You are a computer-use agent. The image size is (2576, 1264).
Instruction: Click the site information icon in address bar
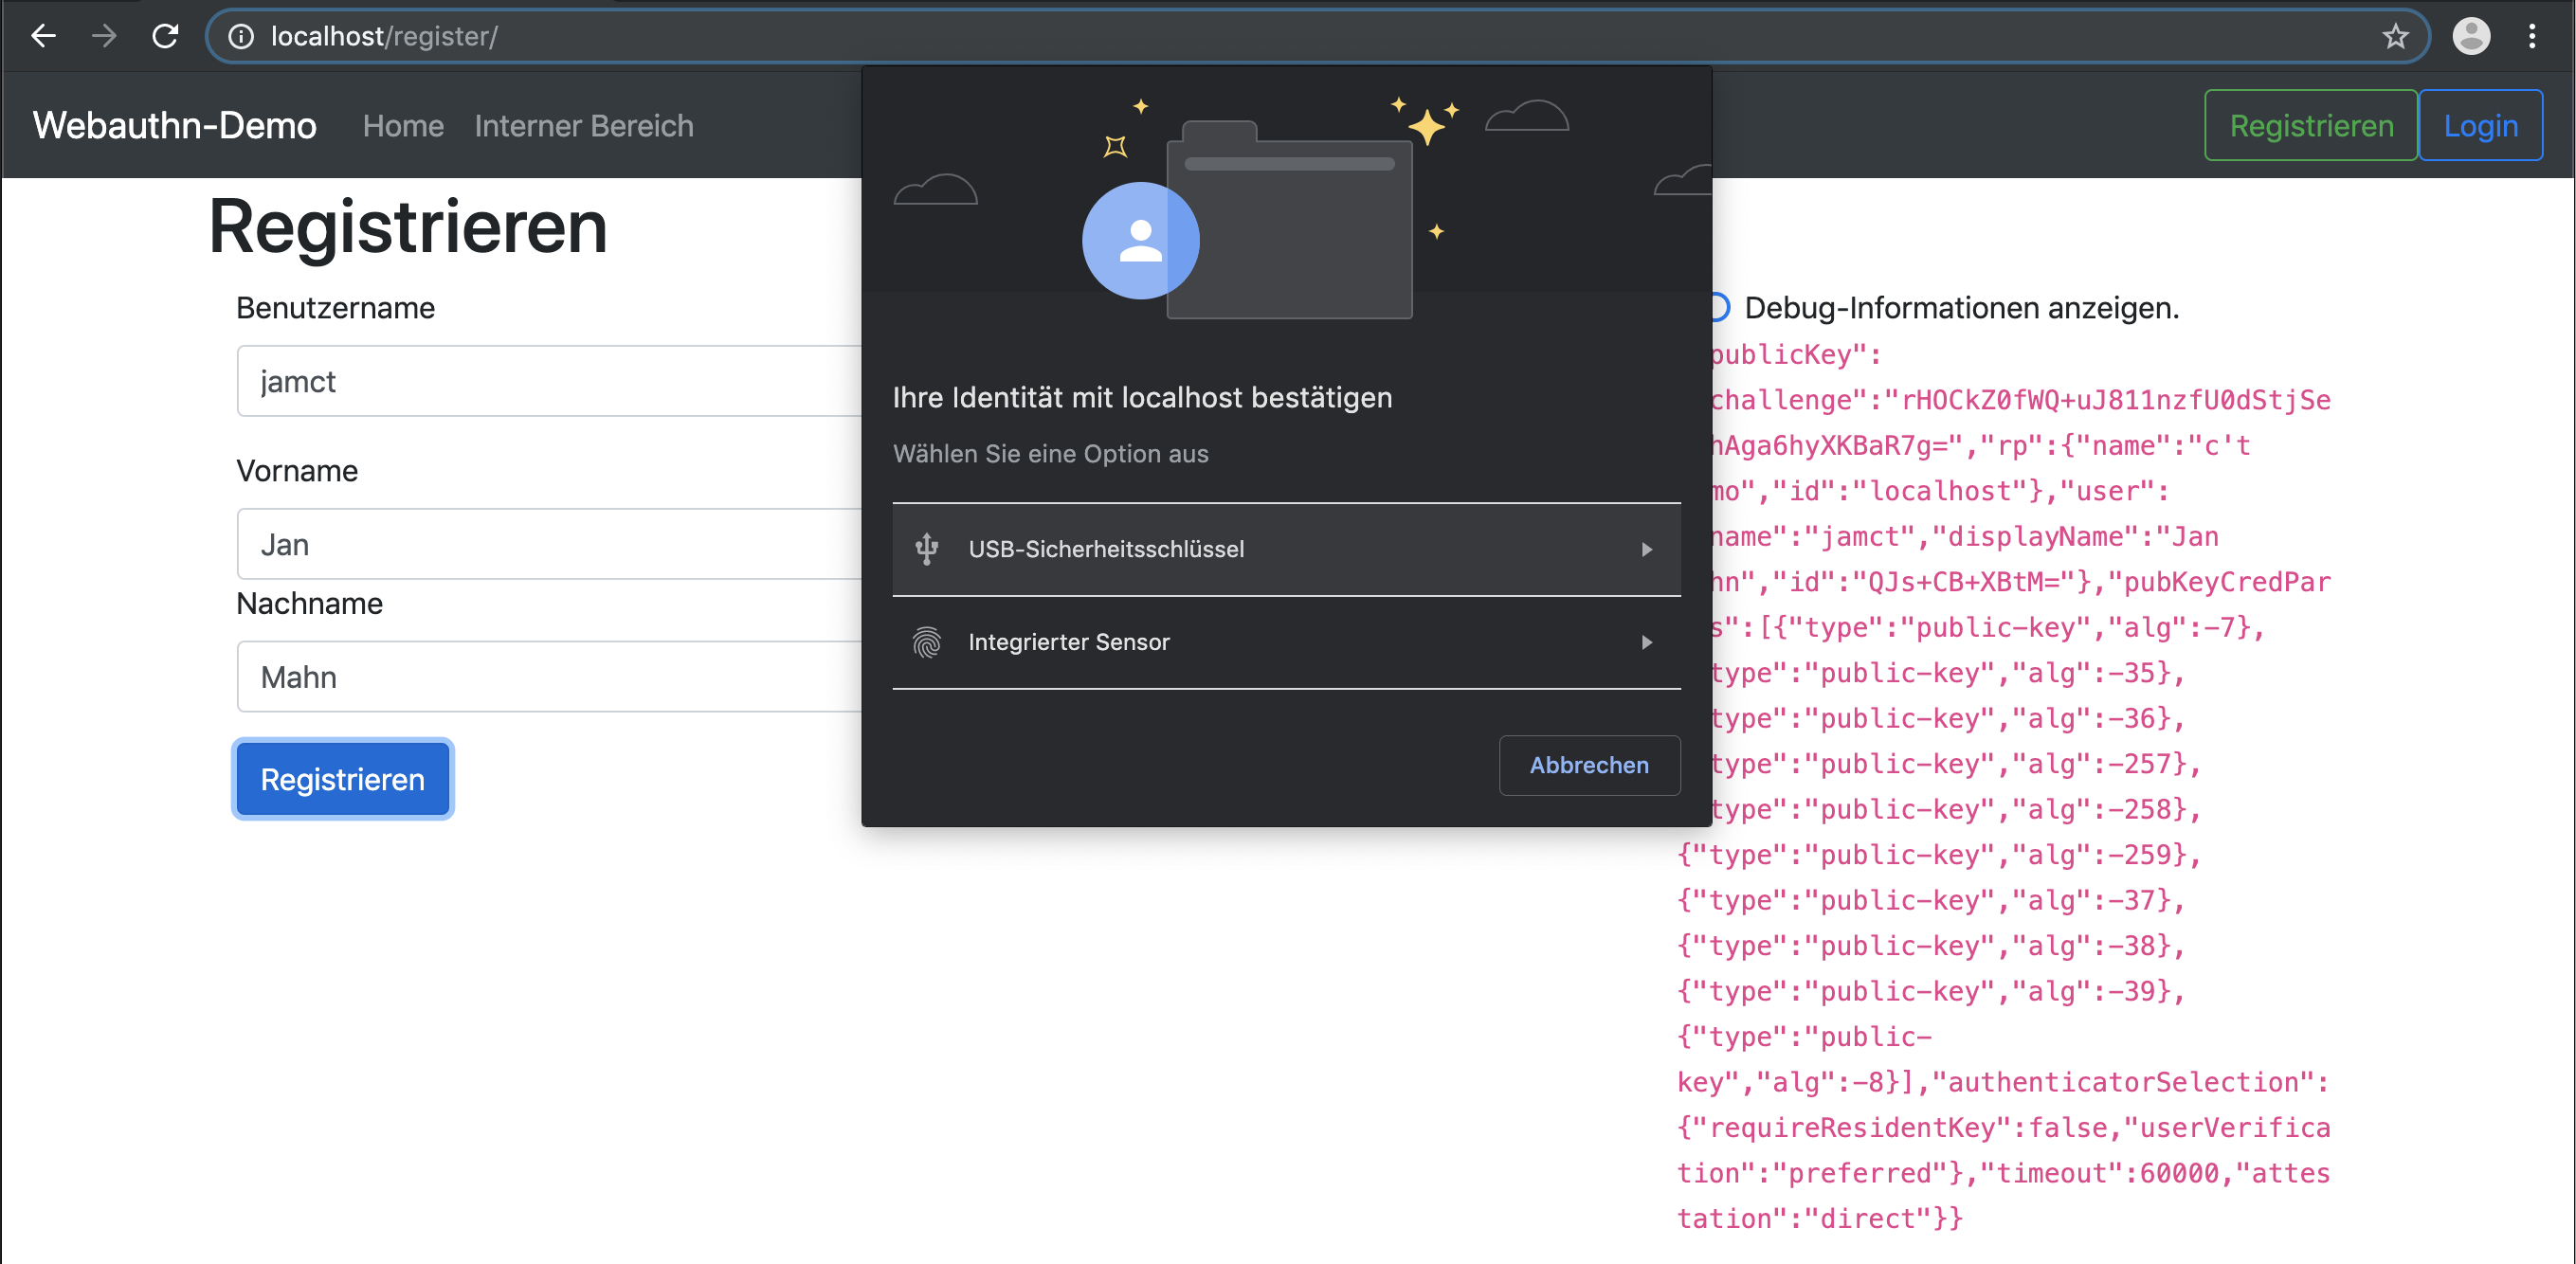(x=240, y=37)
